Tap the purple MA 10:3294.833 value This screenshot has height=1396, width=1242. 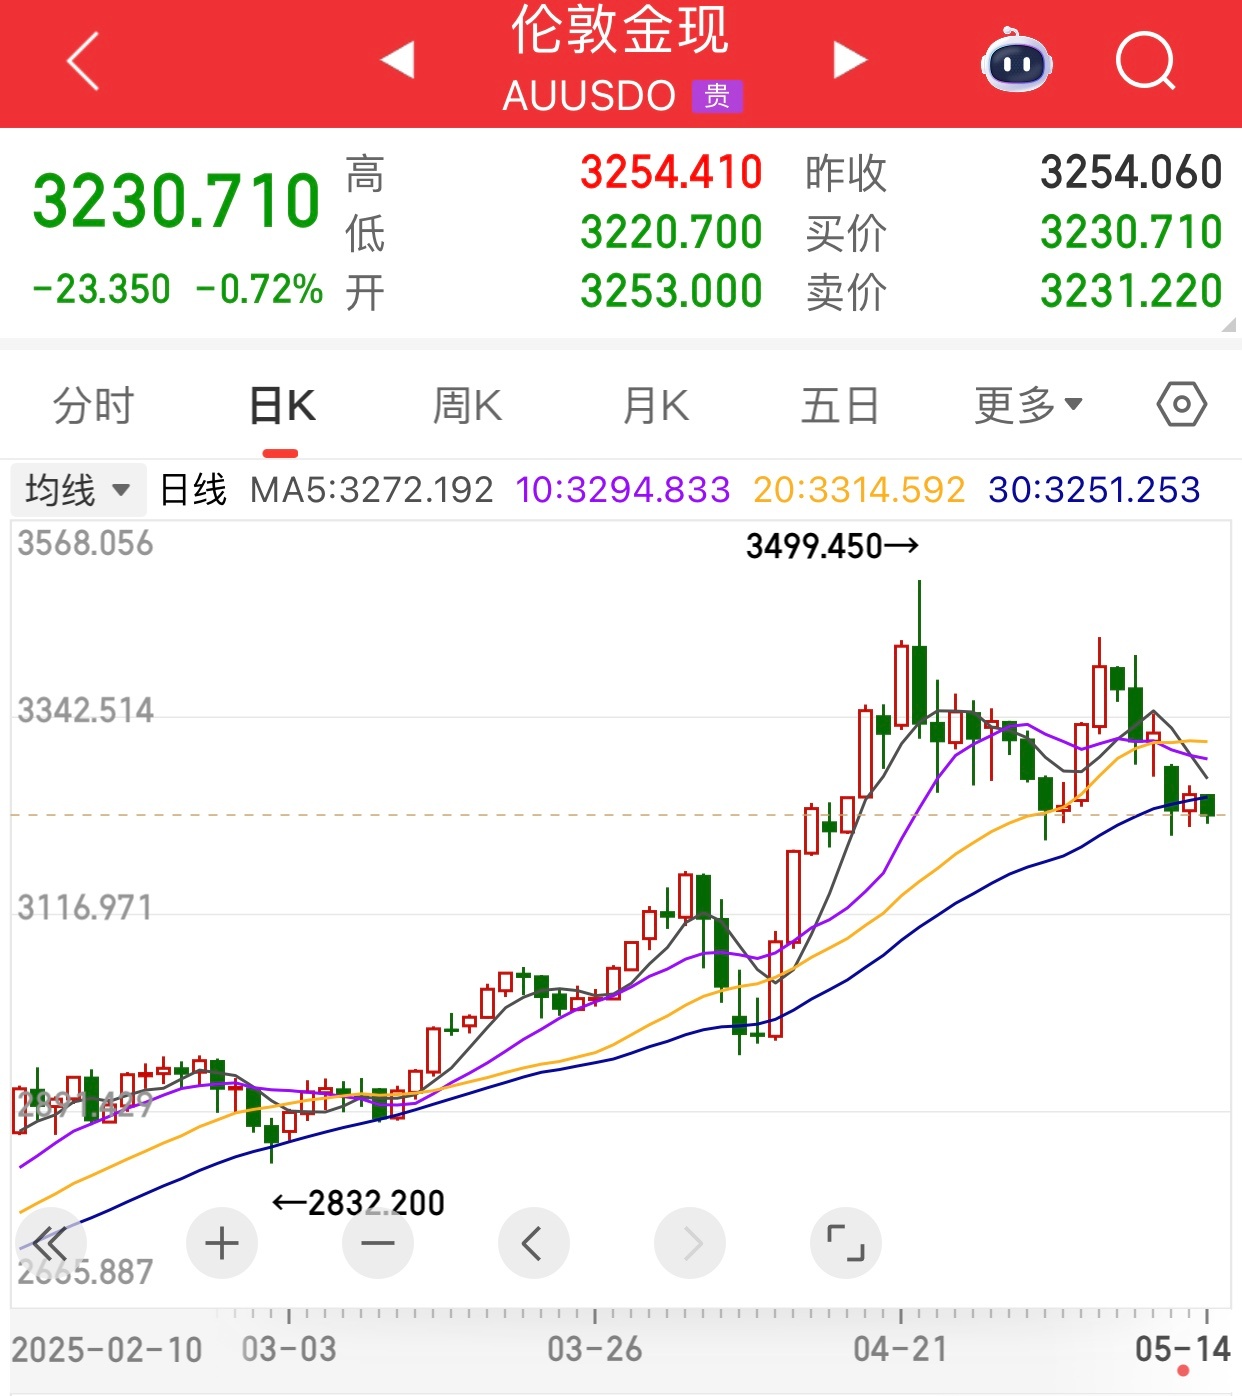coord(623,490)
